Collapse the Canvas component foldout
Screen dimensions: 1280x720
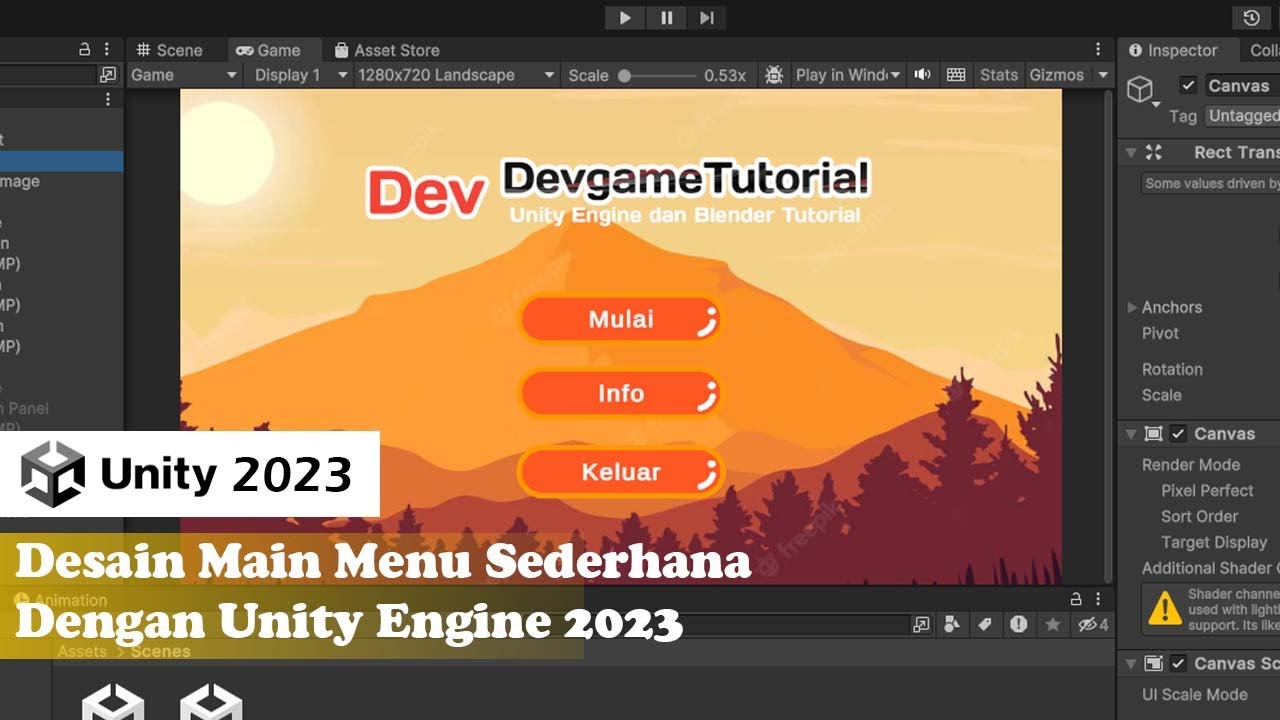[x=1131, y=434]
